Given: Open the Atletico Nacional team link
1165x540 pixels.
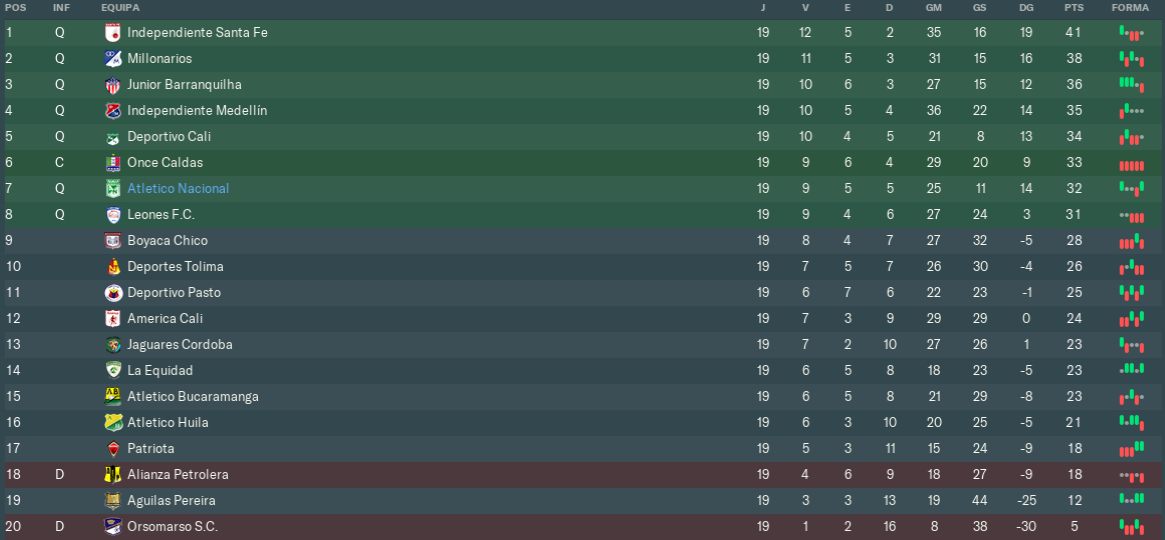Looking at the screenshot, I should (178, 189).
